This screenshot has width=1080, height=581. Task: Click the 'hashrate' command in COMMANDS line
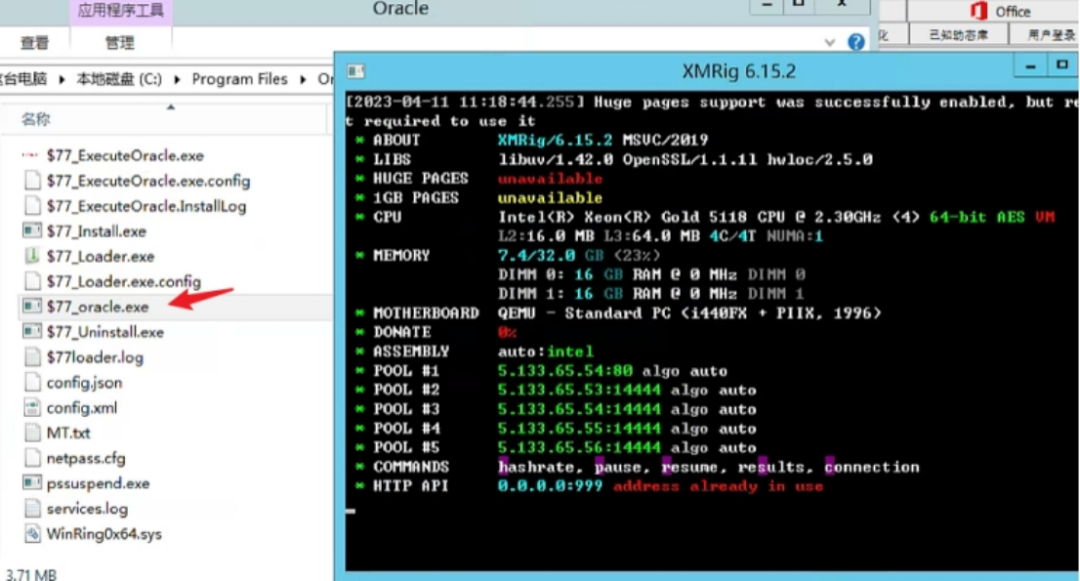click(x=535, y=467)
